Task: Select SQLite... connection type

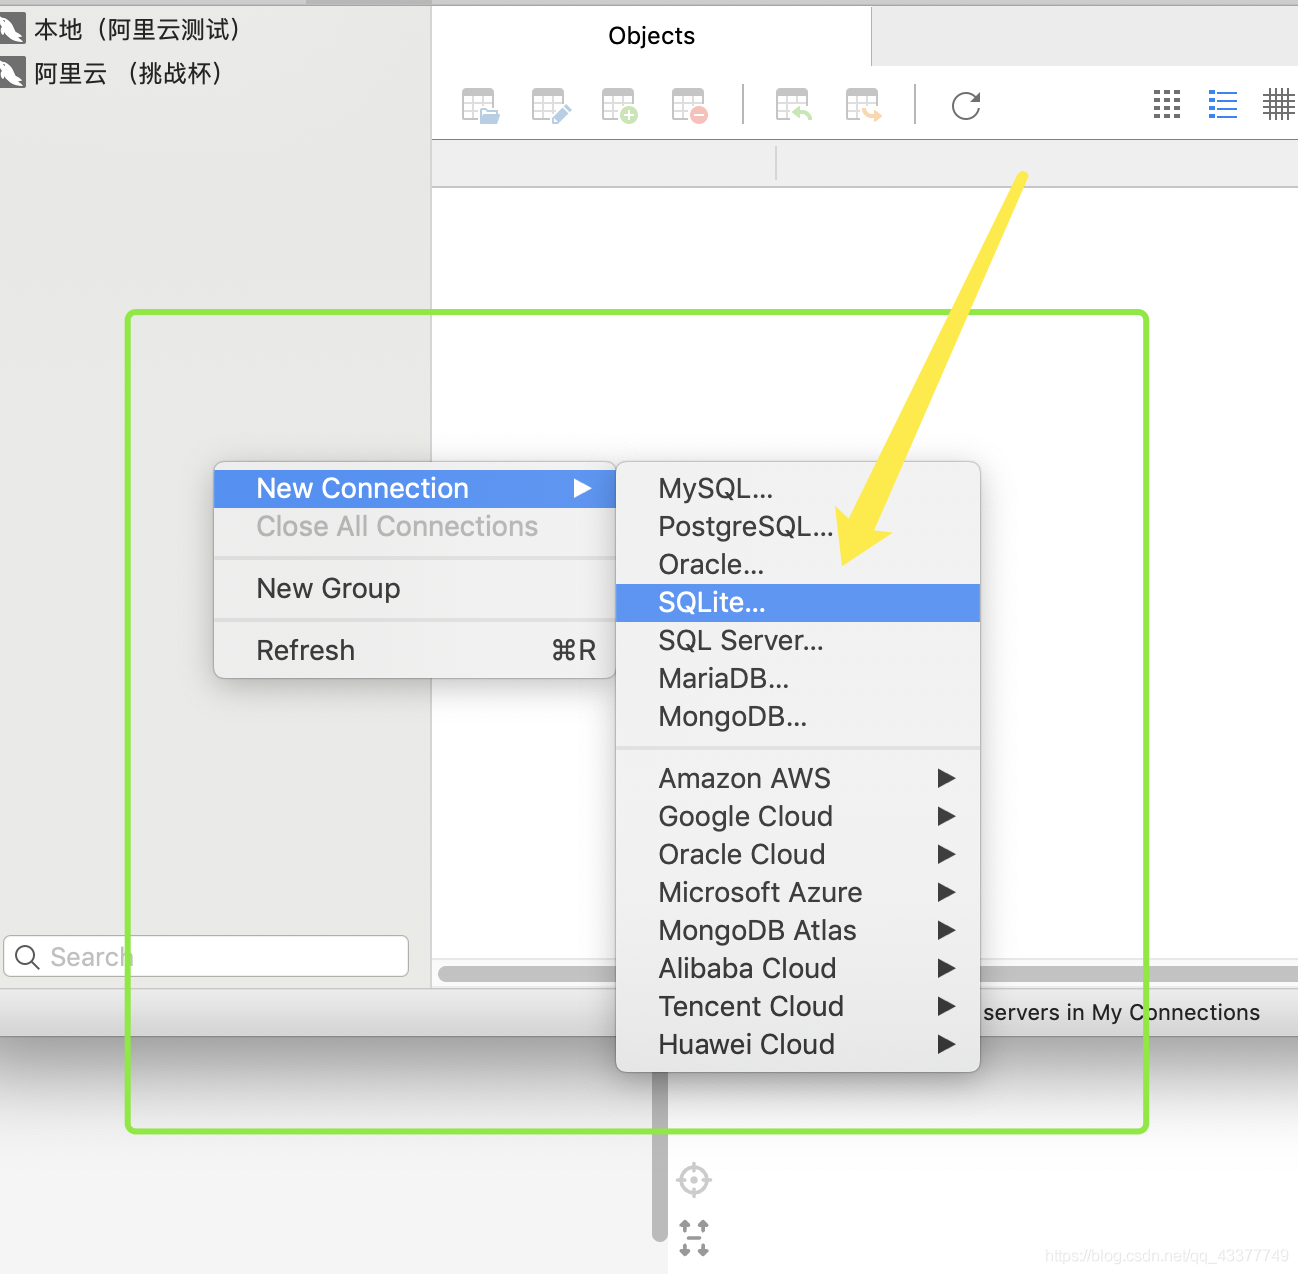Action: tap(798, 603)
